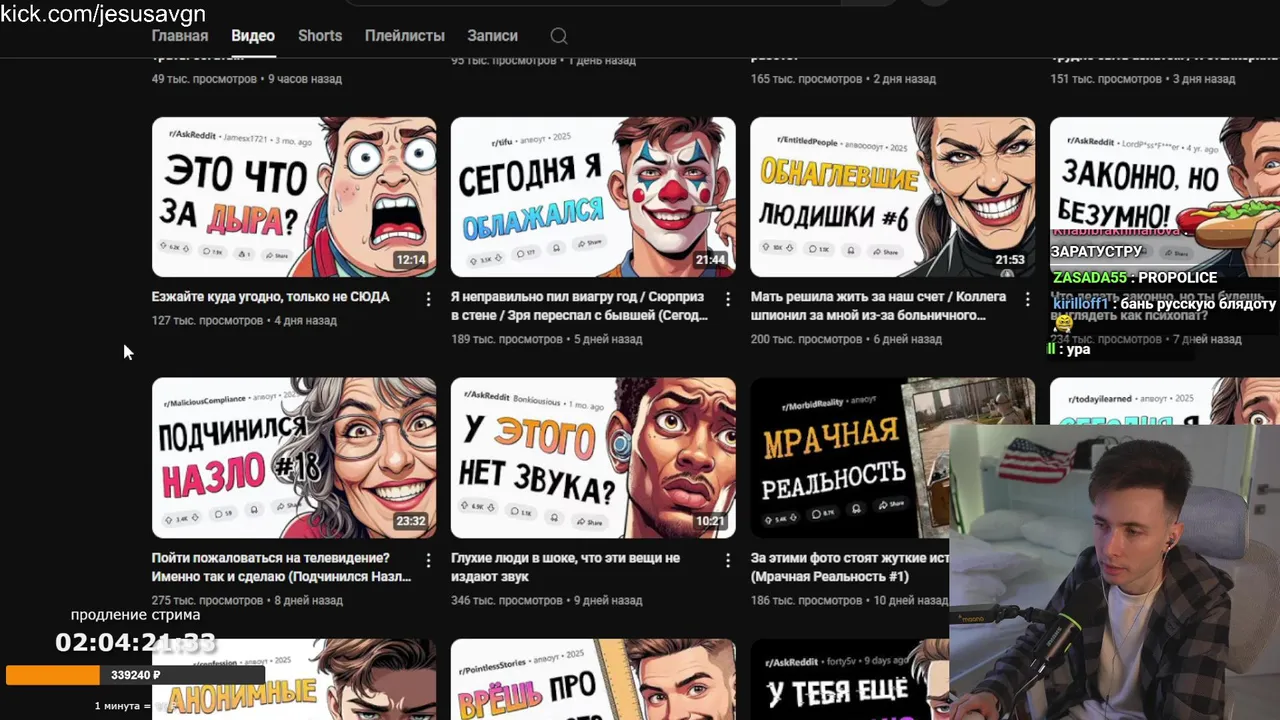Switch to the Shorts tab
Viewport: 1280px width, 720px height.
click(320, 35)
